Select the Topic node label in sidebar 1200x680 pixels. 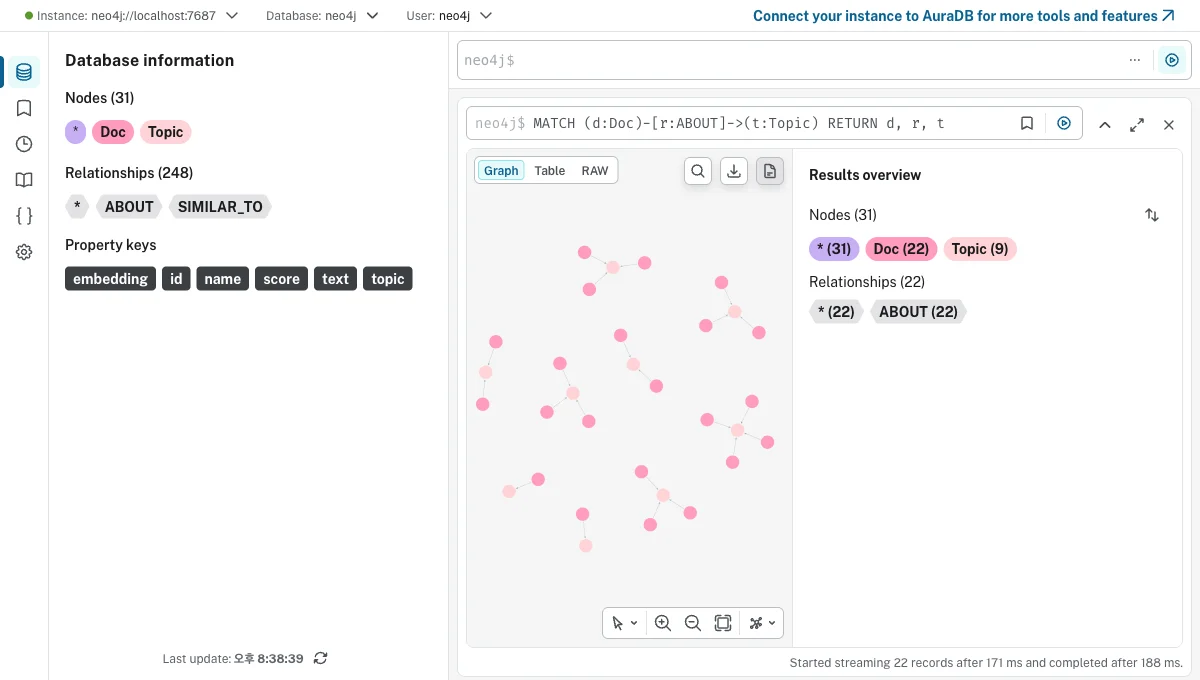pyautogui.click(x=166, y=132)
